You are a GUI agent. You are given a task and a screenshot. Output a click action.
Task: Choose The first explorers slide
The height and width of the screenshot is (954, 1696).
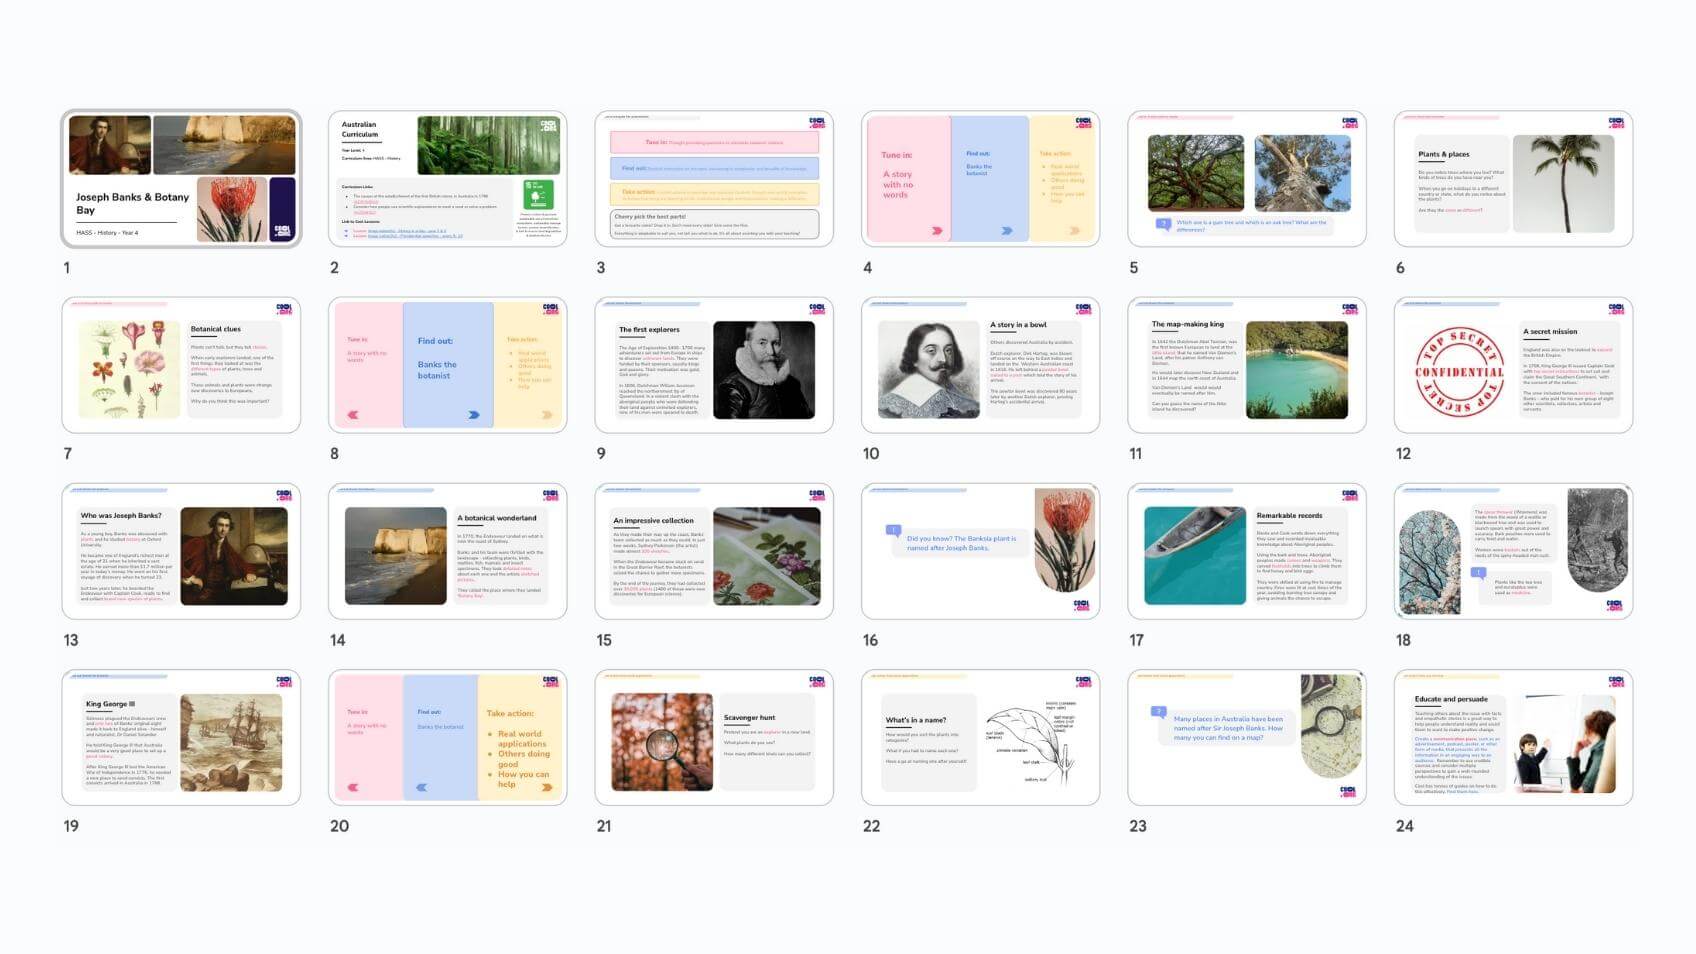pos(714,365)
